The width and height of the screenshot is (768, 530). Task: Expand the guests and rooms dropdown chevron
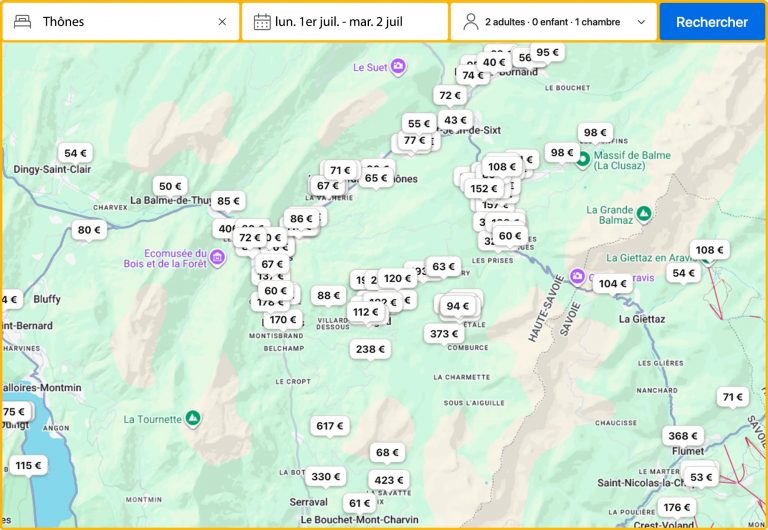(x=641, y=22)
